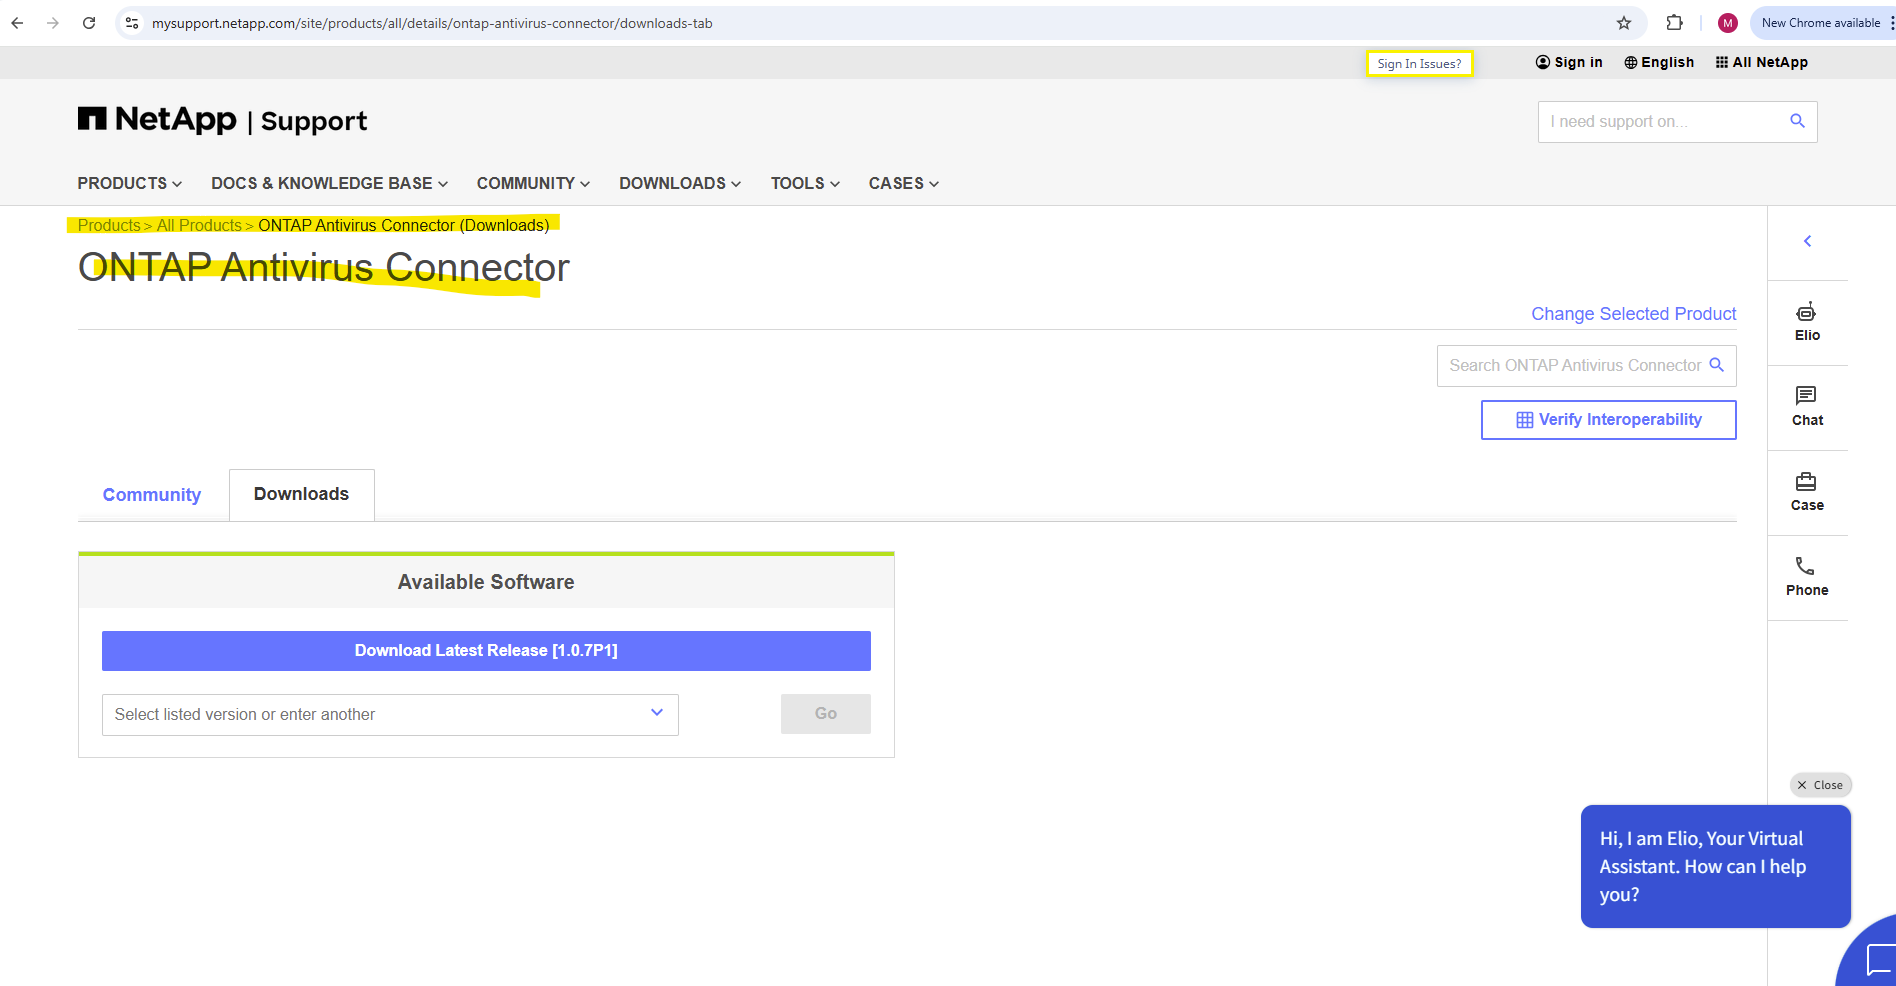This screenshot has height=986, width=1896.
Task: Expand the DOWNLOADS menu
Action: tap(680, 183)
